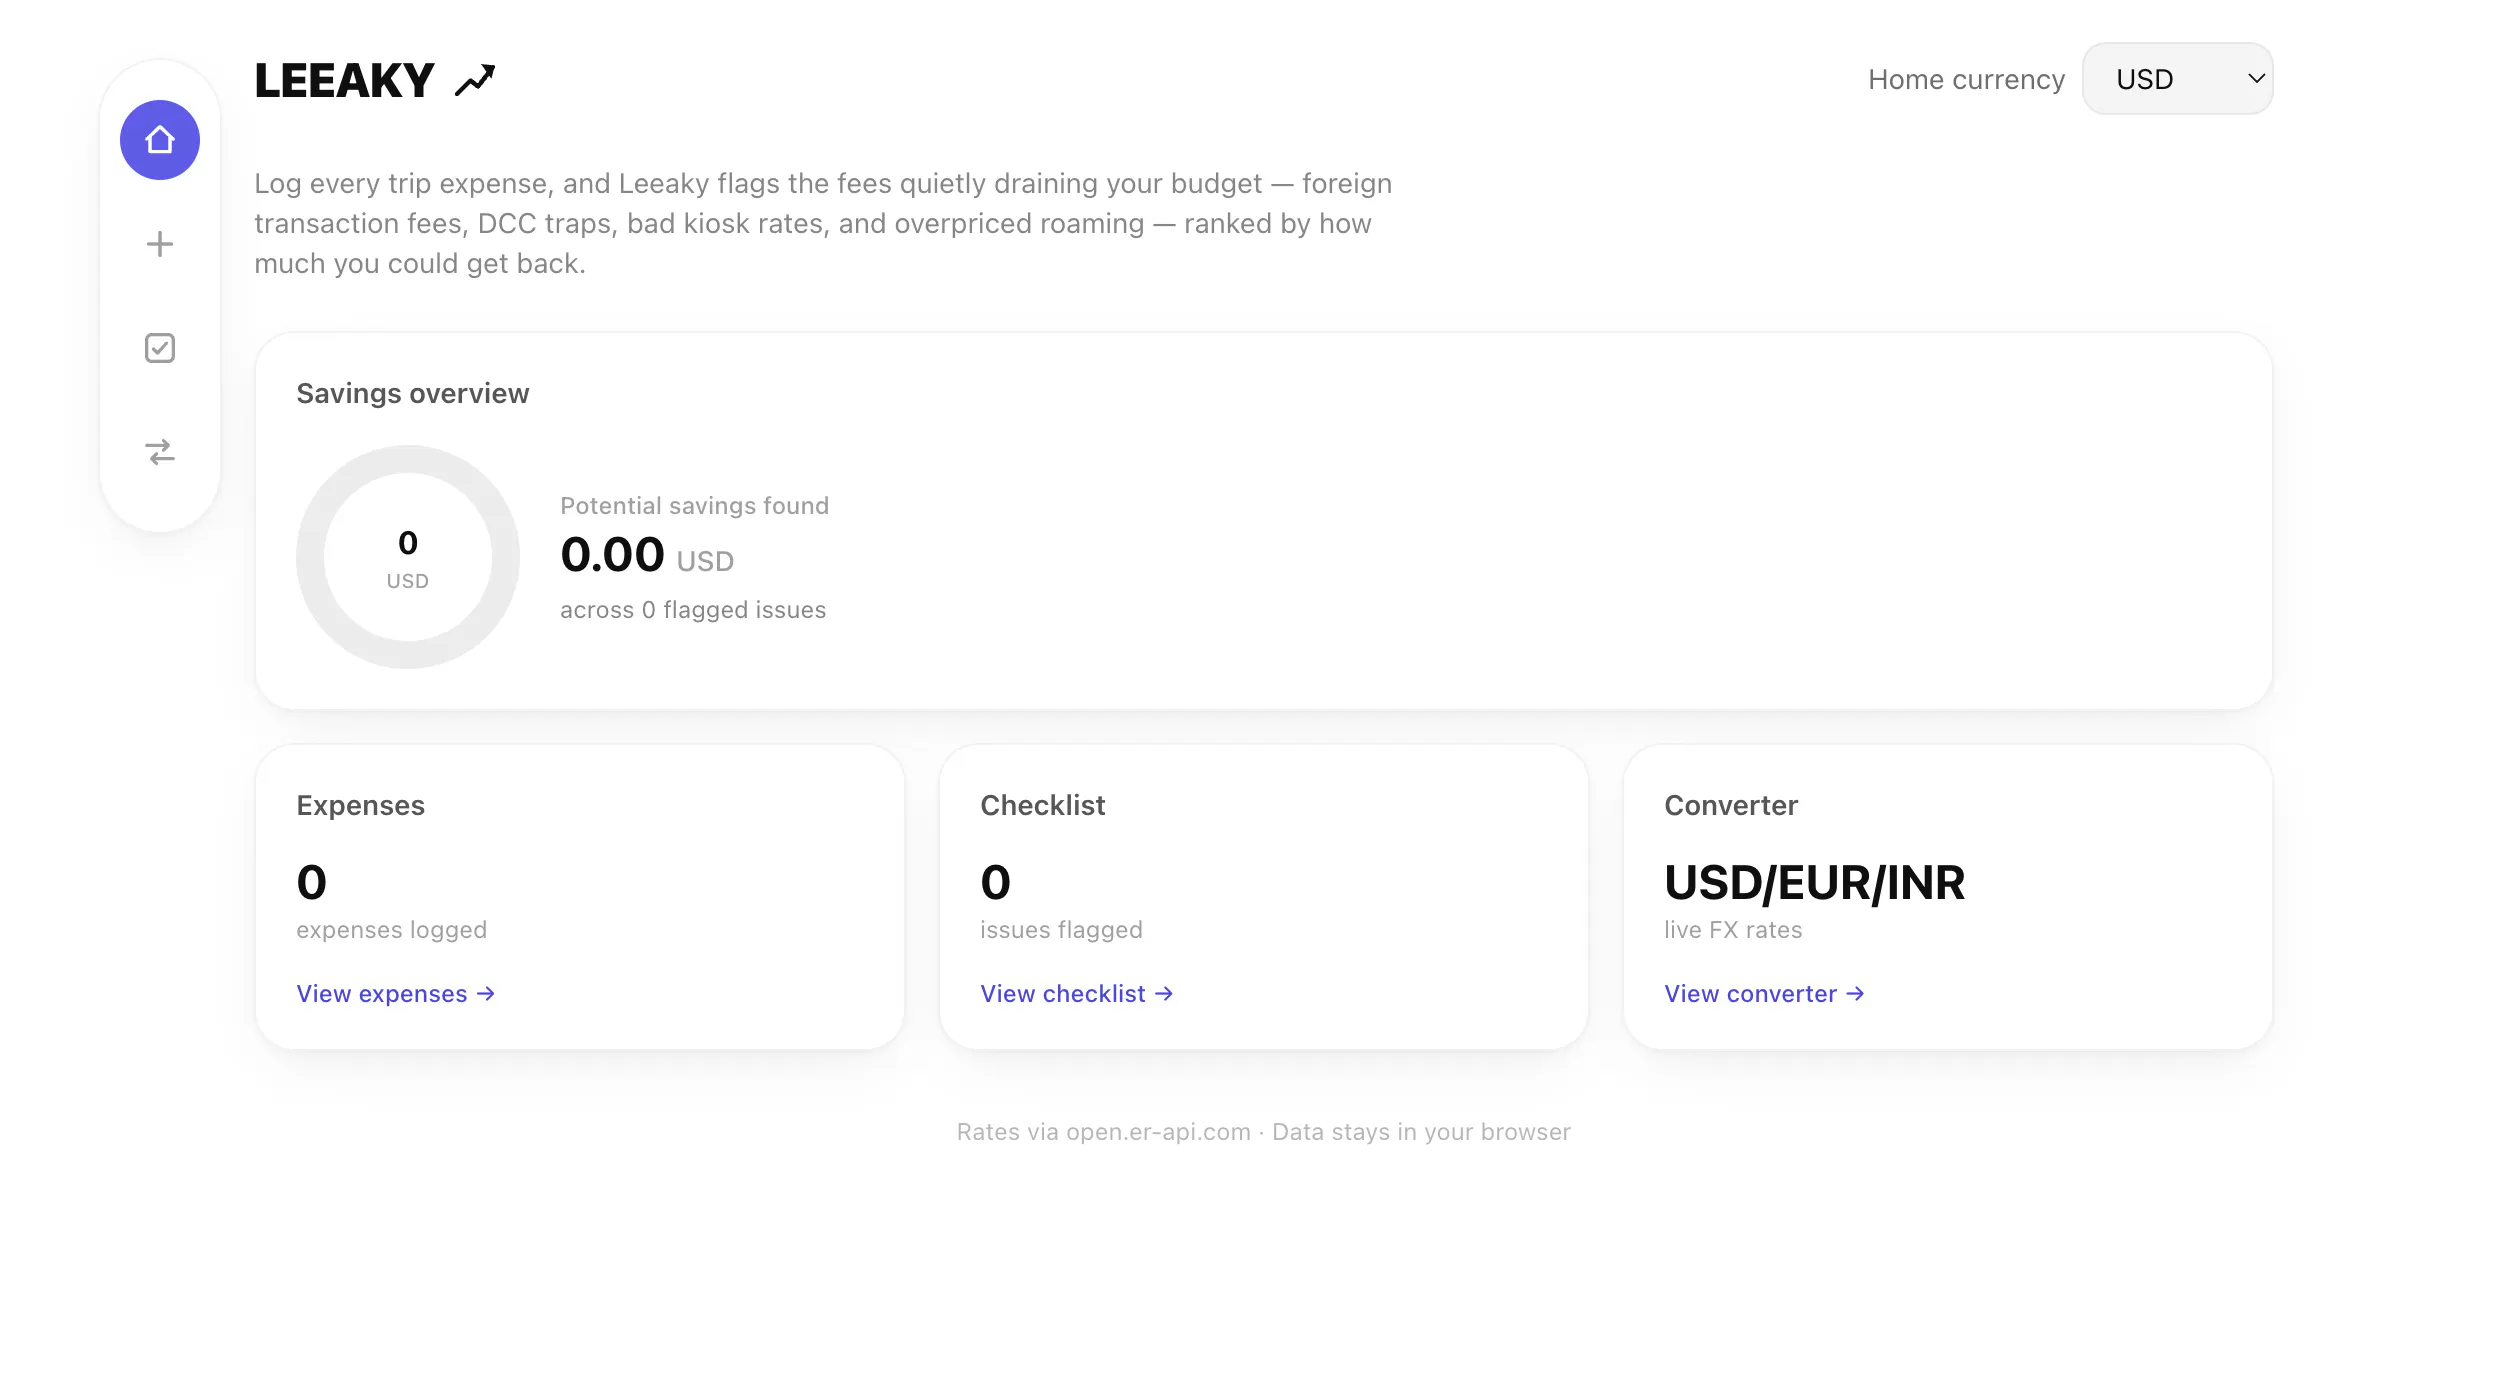Click the dropdown chevron next to USD
This screenshot has height=1386, width=2500.
coord(2256,78)
